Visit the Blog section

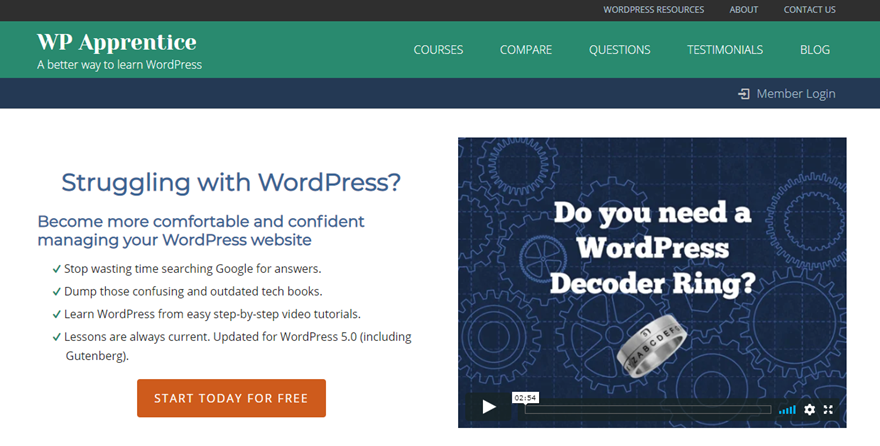[815, 50]
